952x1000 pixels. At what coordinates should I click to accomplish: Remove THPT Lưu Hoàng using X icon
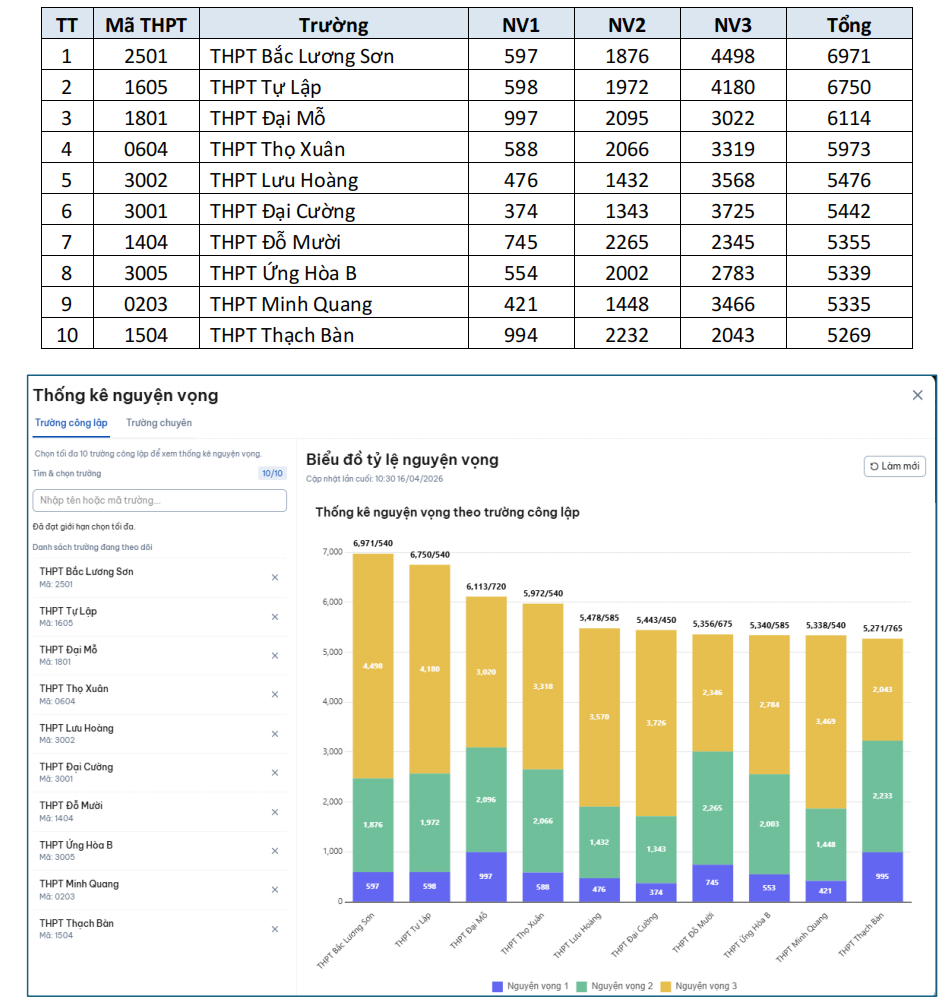click(x=275, y=734)
